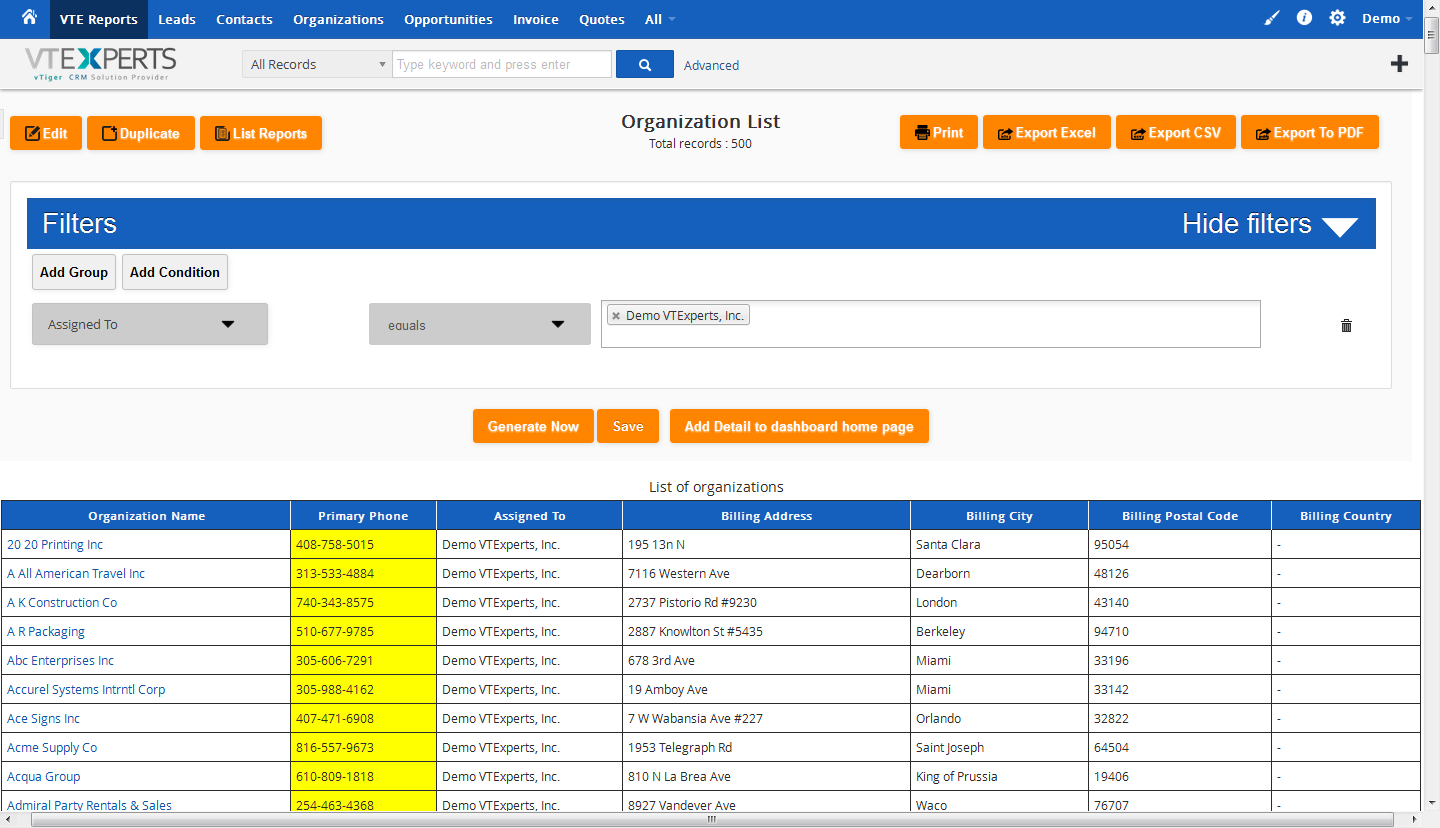
Task: Open the settings gear icon
Action: pyautogui.click(x=1337, y=18)
